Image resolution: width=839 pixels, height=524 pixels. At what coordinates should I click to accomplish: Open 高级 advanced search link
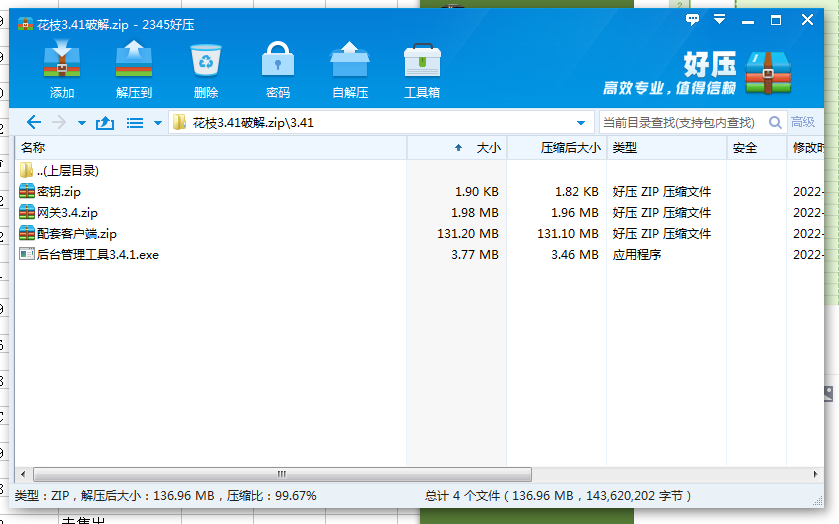(803, 122)
